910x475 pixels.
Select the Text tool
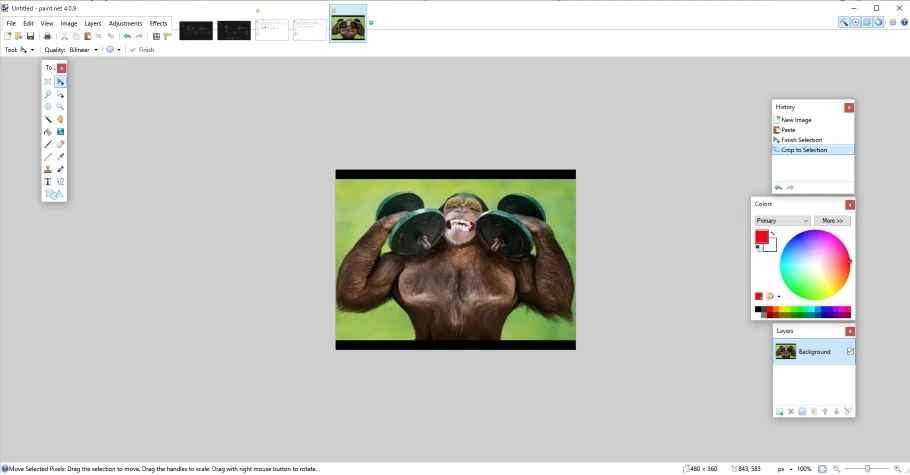[48, 182]
